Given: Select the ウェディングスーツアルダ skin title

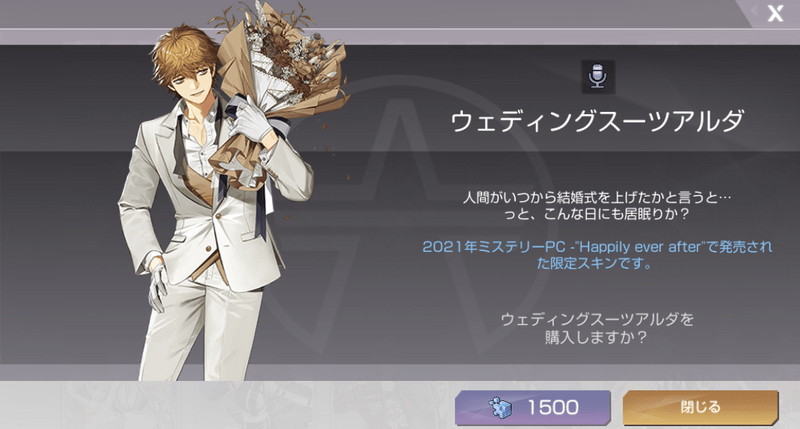Looking at the screenshot, I should pyautogui.click(x=597, y=122).
